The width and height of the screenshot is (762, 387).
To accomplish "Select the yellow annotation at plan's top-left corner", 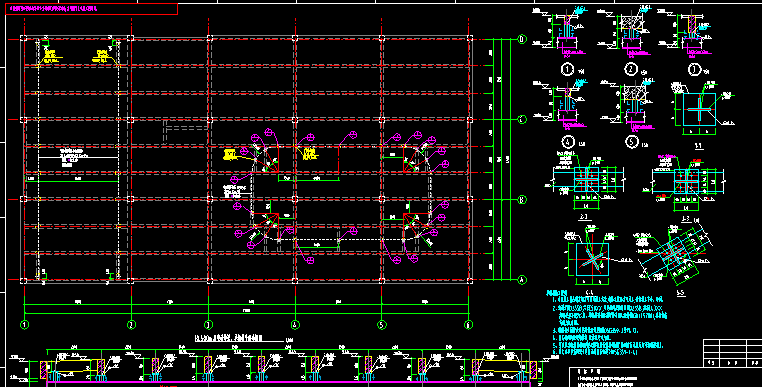I will [50, 56].
